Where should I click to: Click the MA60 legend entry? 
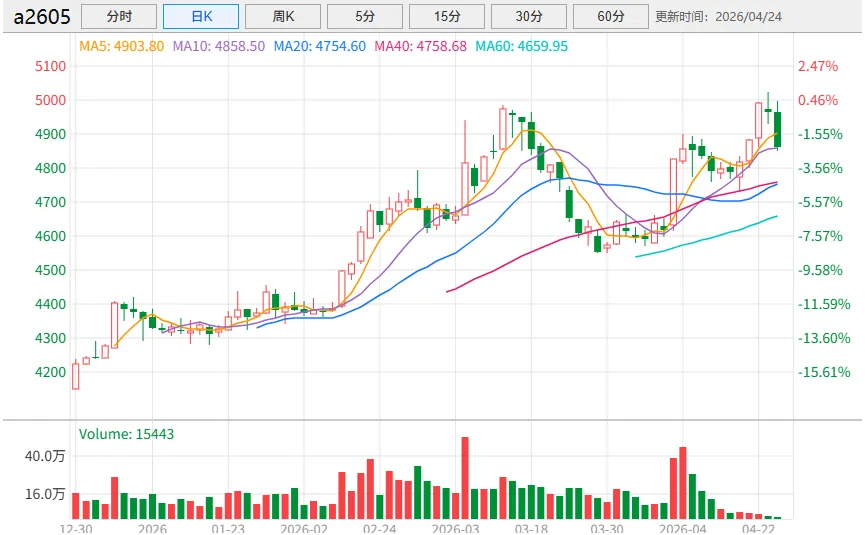pos(521,46)
